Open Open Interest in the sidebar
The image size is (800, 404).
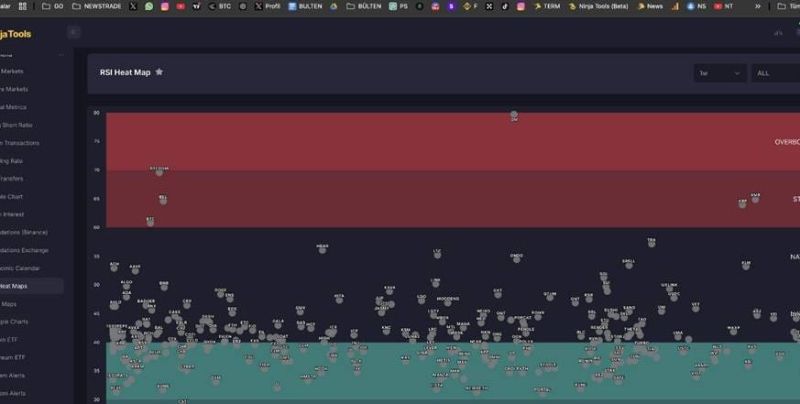coord(12,215)
